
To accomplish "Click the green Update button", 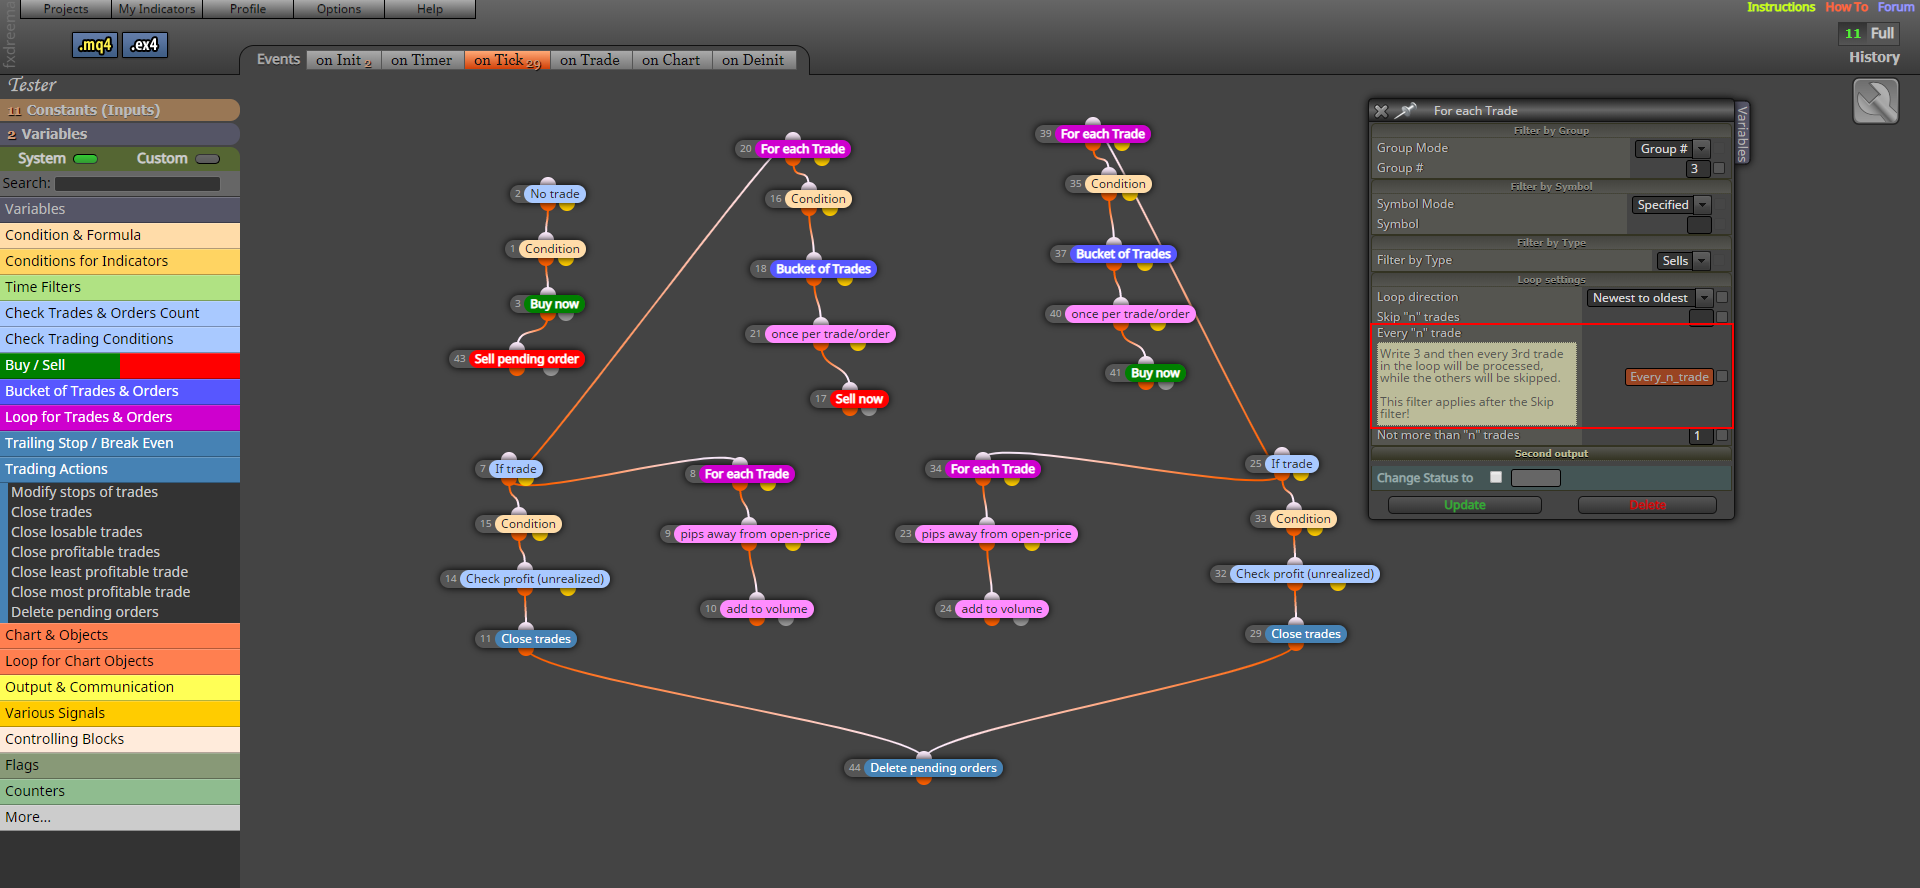I will (1465, 505).
